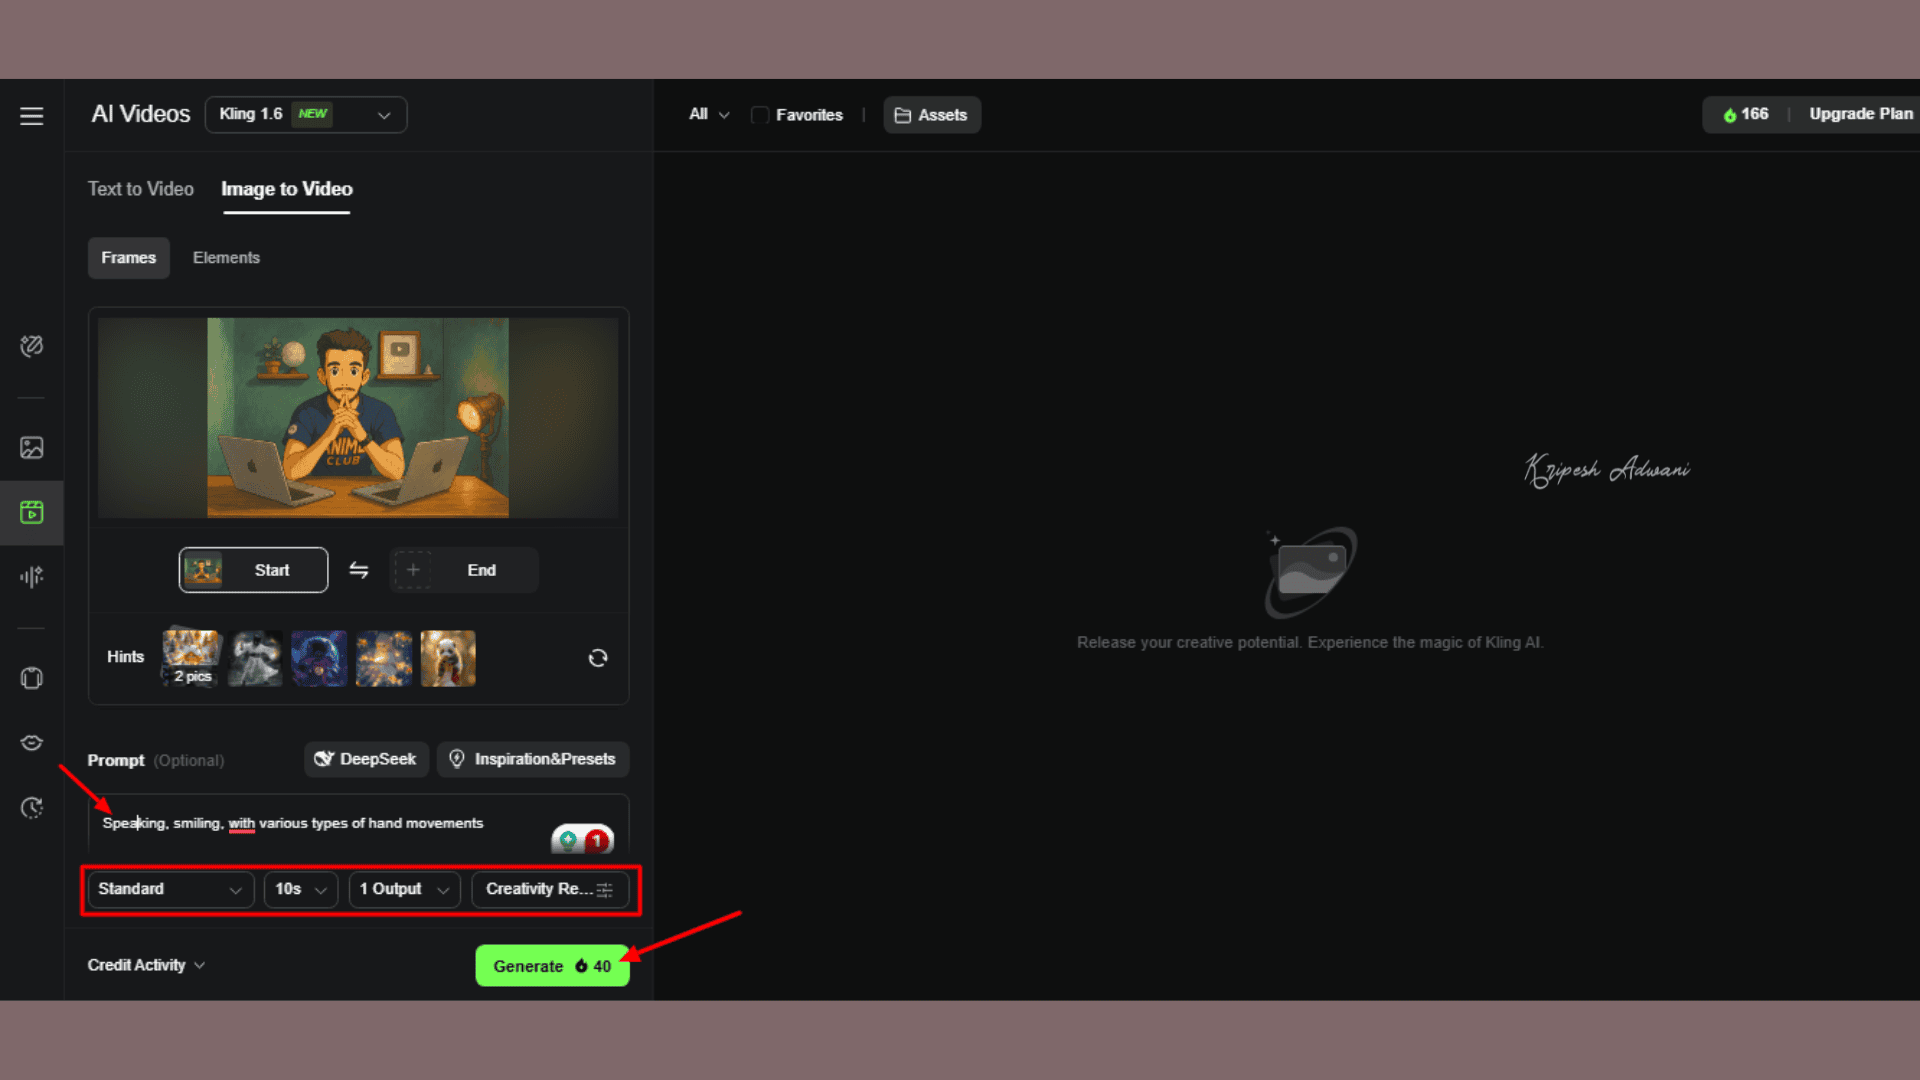
Task: Open the hamburger menu icon
Action: (32, 116)
